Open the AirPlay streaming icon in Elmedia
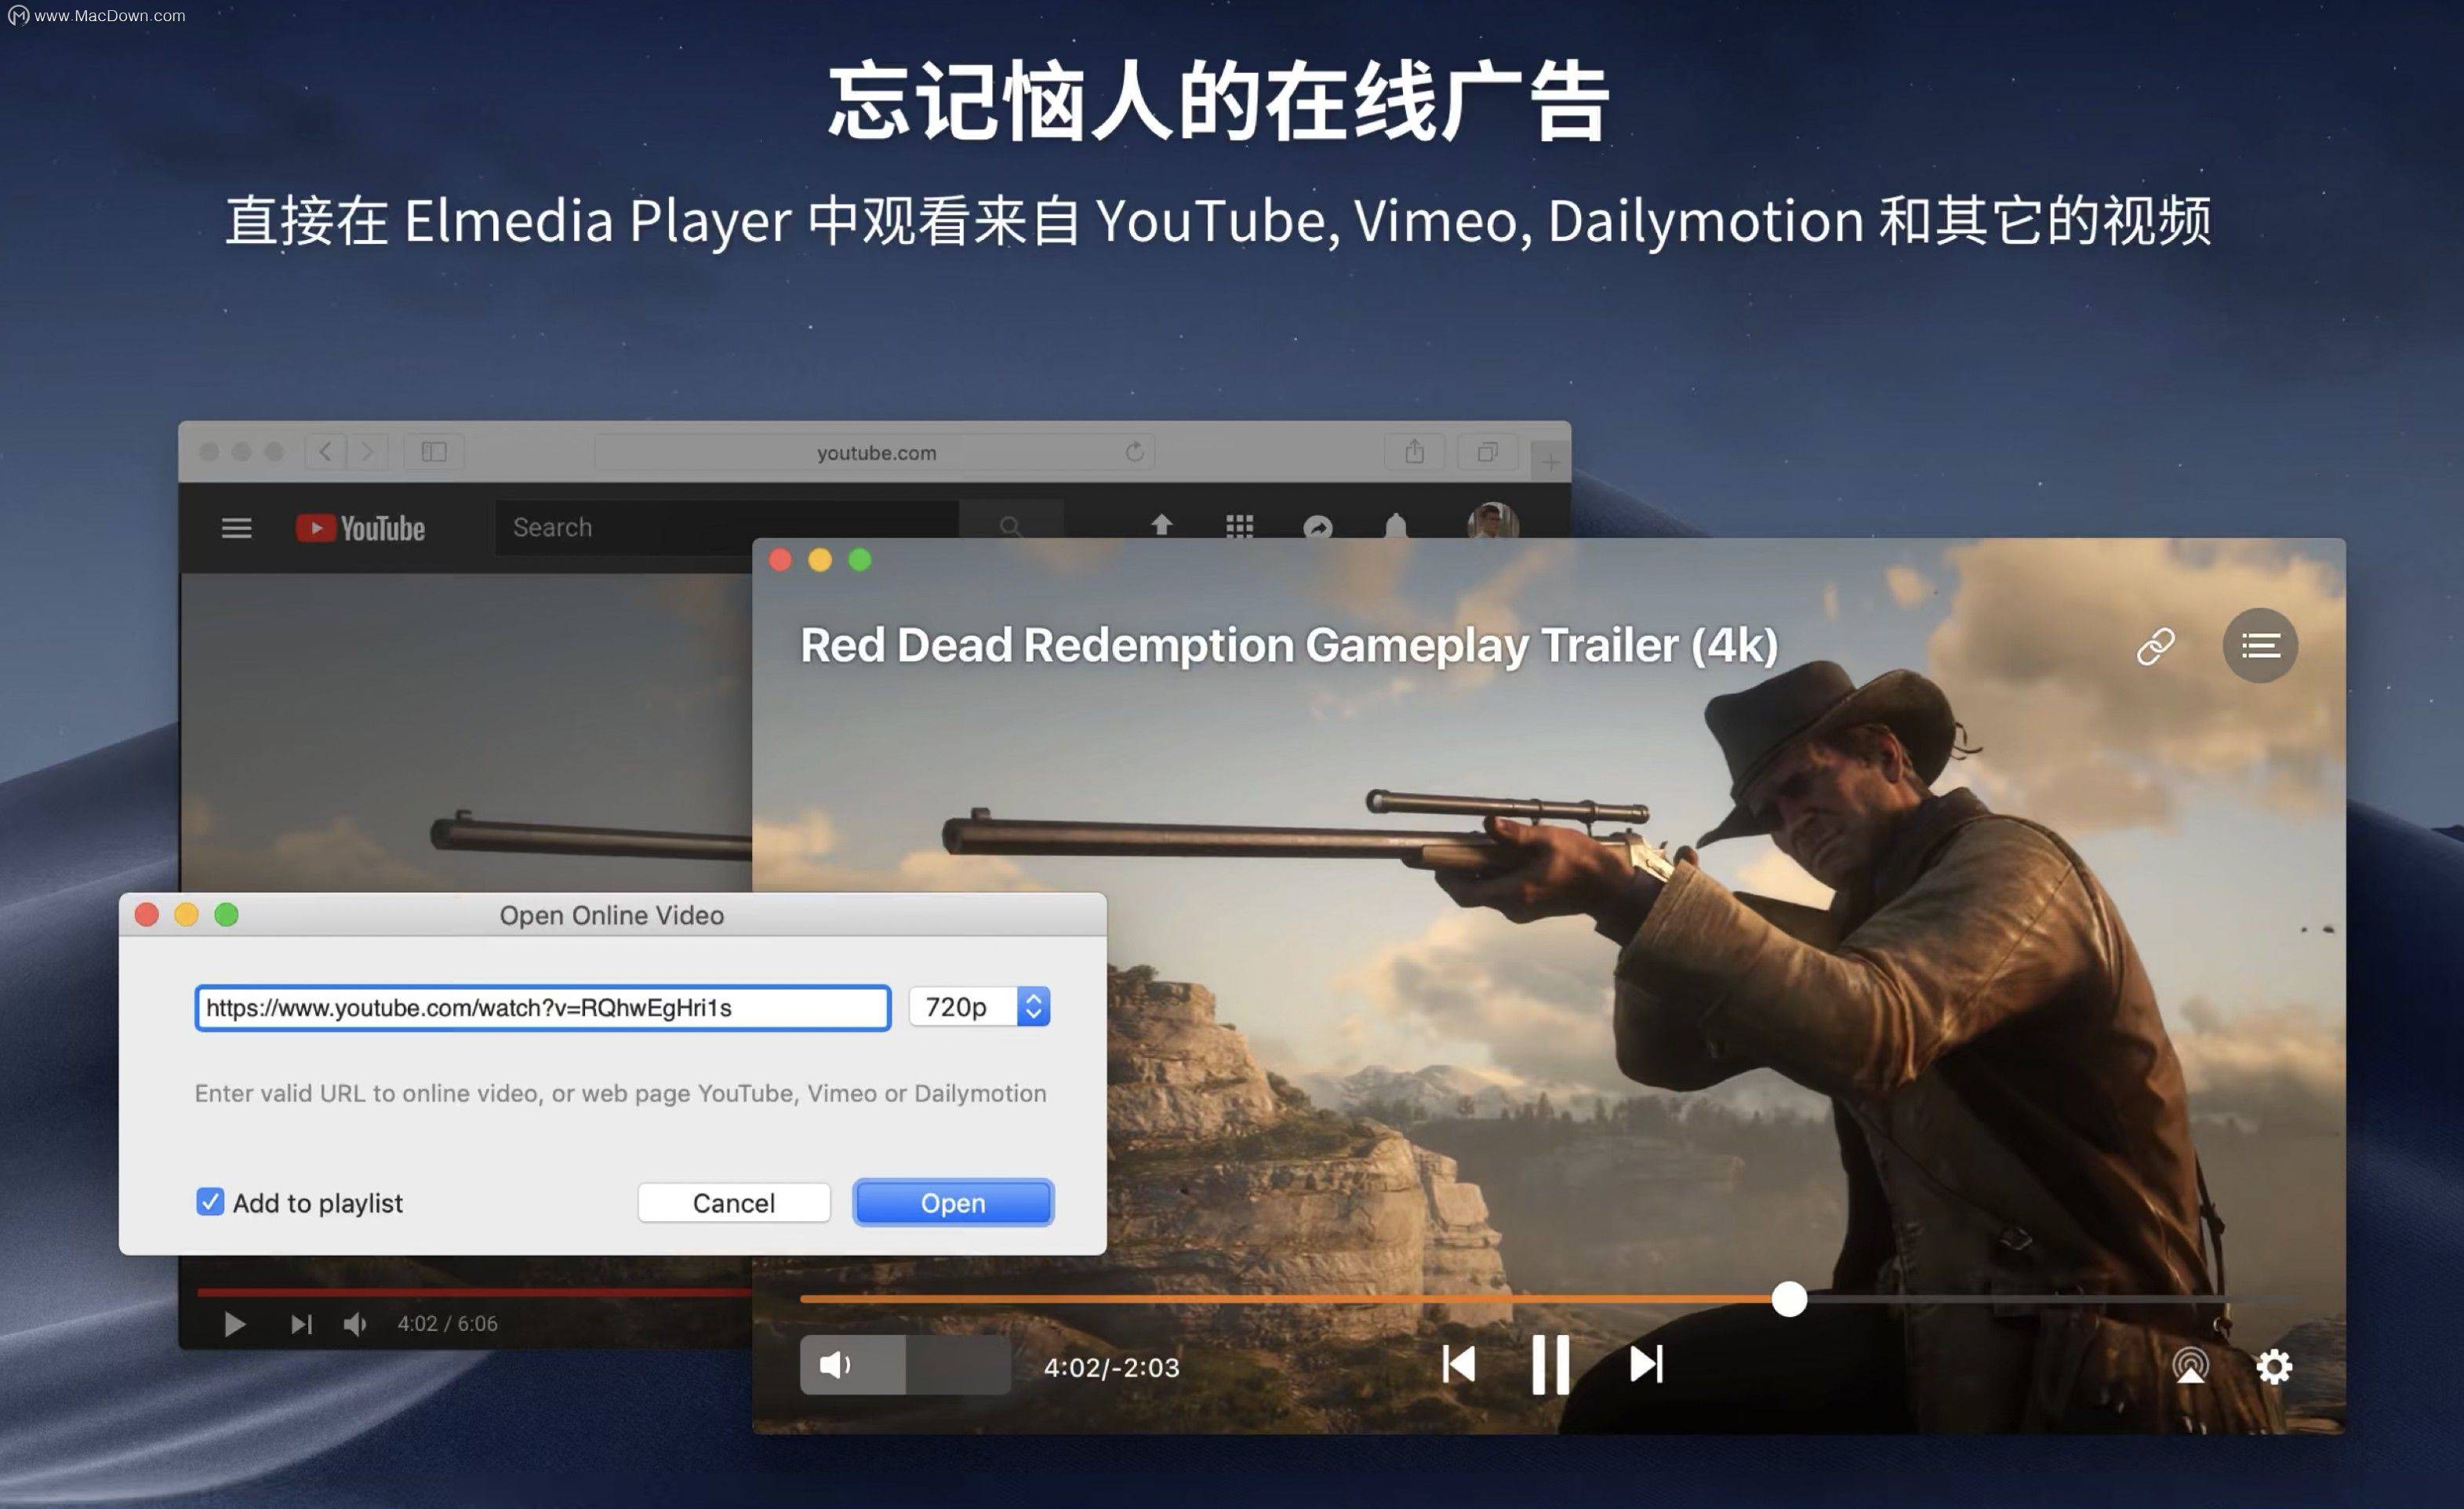Viewport: 2464px width, 1509px height. (x=2190, y=1365)
